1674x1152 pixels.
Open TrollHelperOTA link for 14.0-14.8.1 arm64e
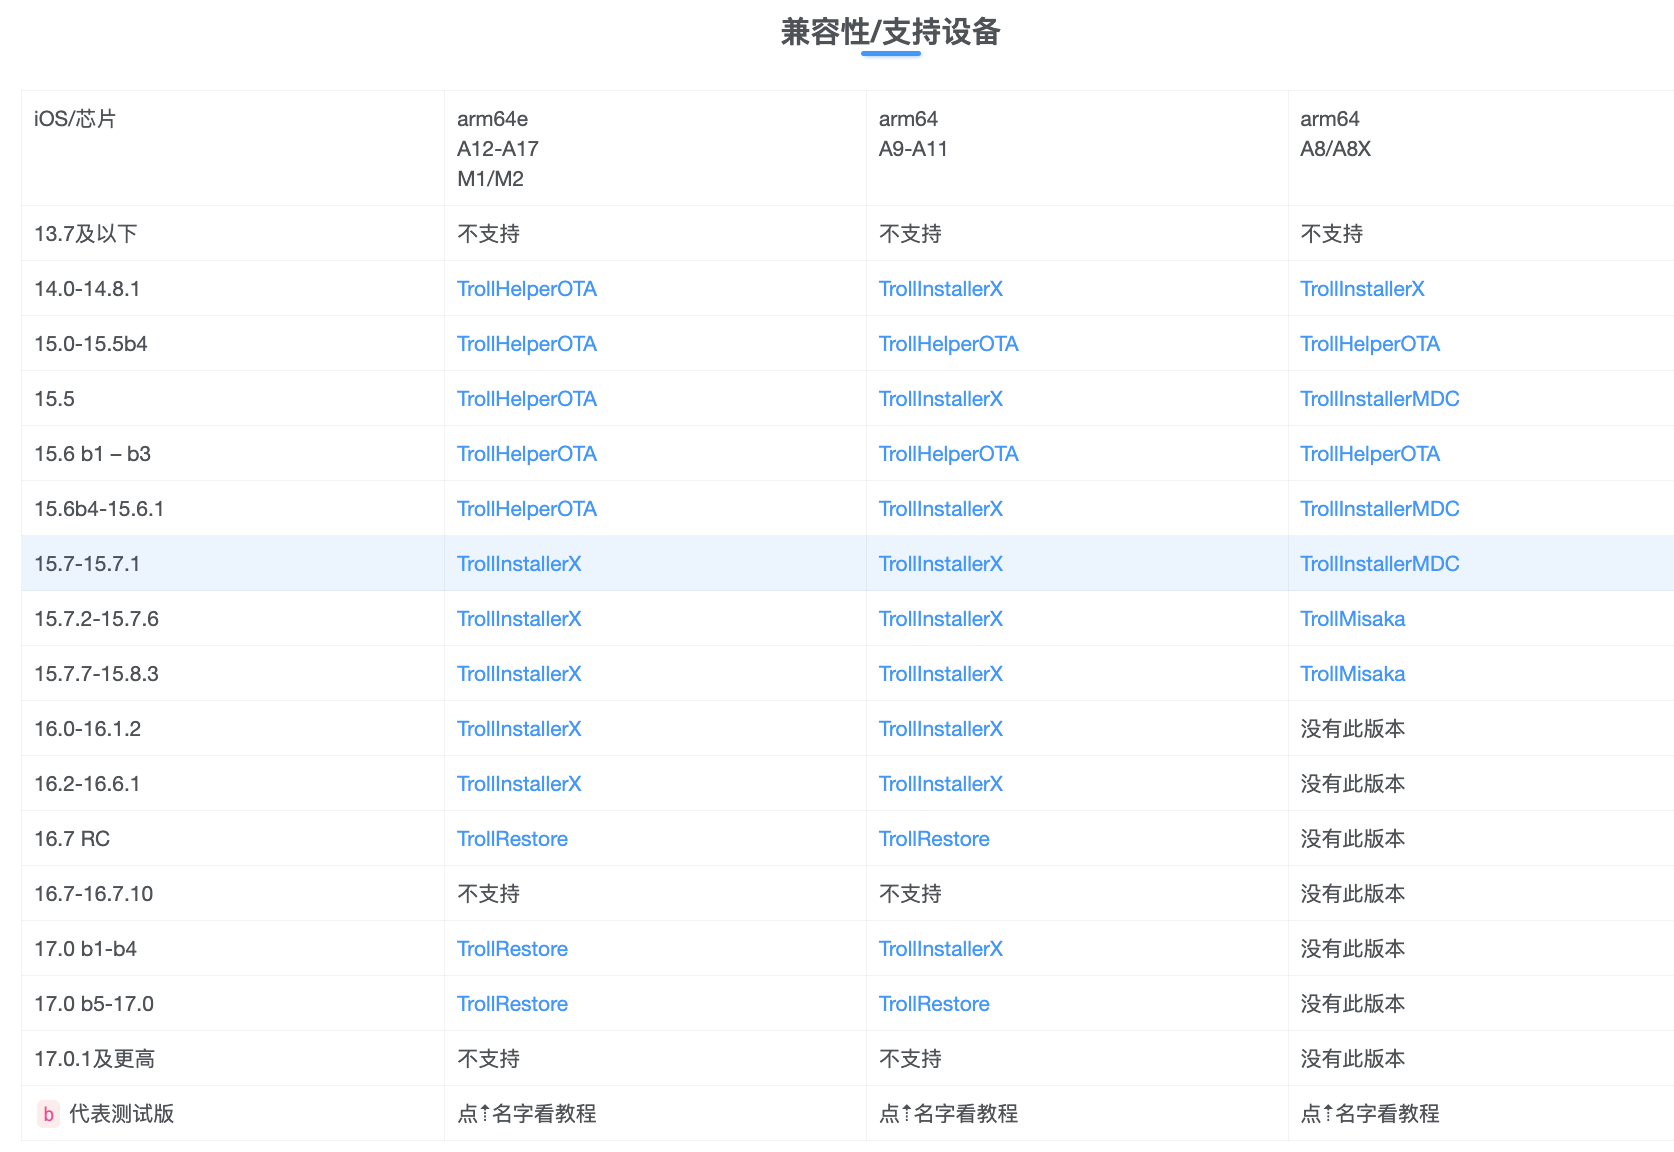[527, 289]
